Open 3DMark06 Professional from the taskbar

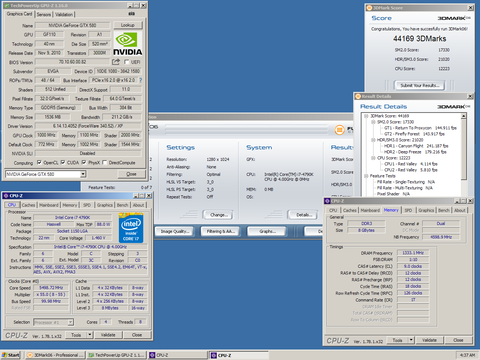(55, 355)
